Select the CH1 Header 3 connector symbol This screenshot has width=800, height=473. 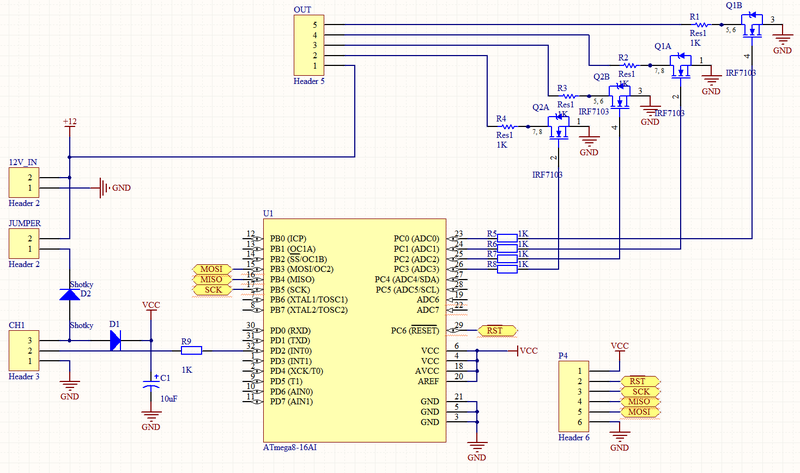24,351
